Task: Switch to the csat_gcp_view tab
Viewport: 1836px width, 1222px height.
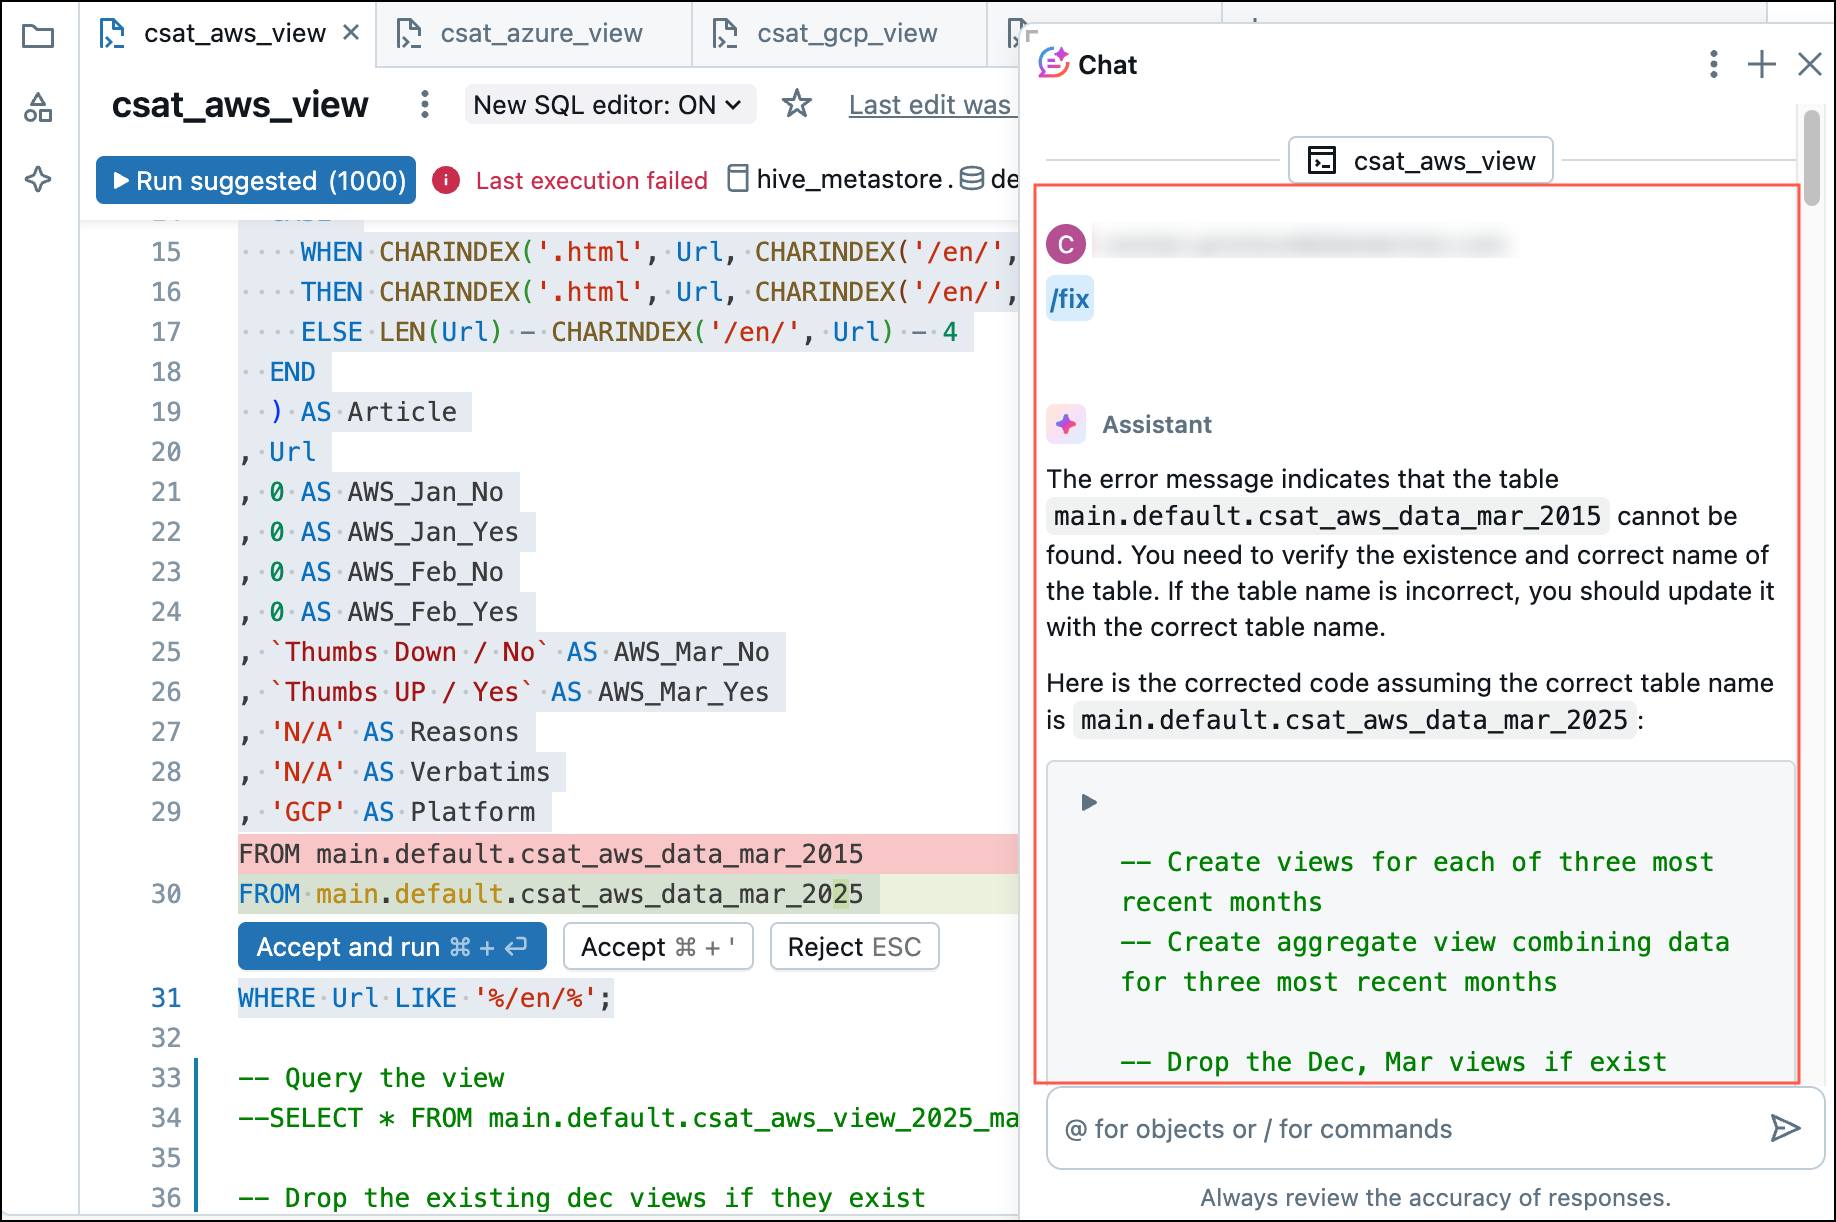Action: click(847, 33)
